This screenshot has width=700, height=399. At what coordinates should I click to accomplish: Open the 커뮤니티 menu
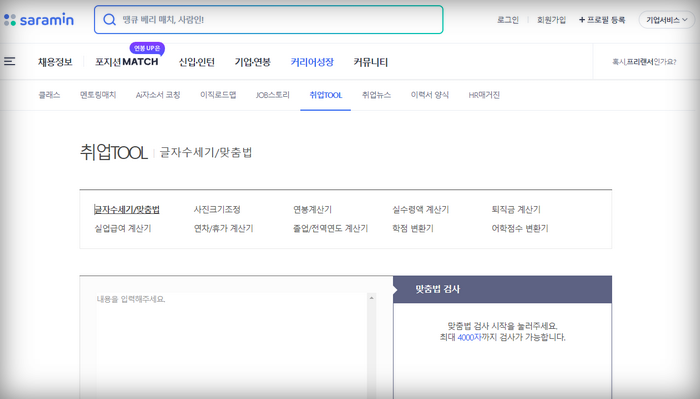371,62
